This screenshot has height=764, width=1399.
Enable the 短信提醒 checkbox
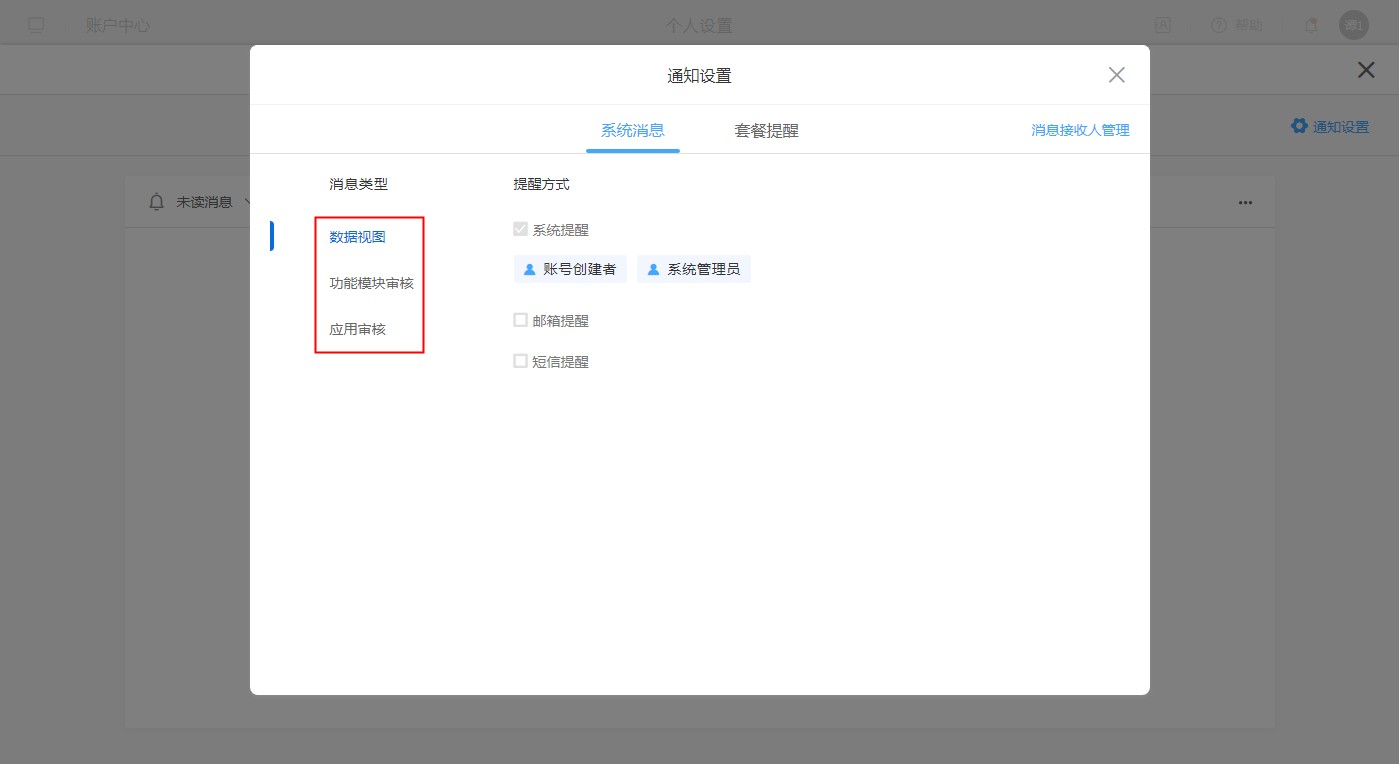(520, 361)
